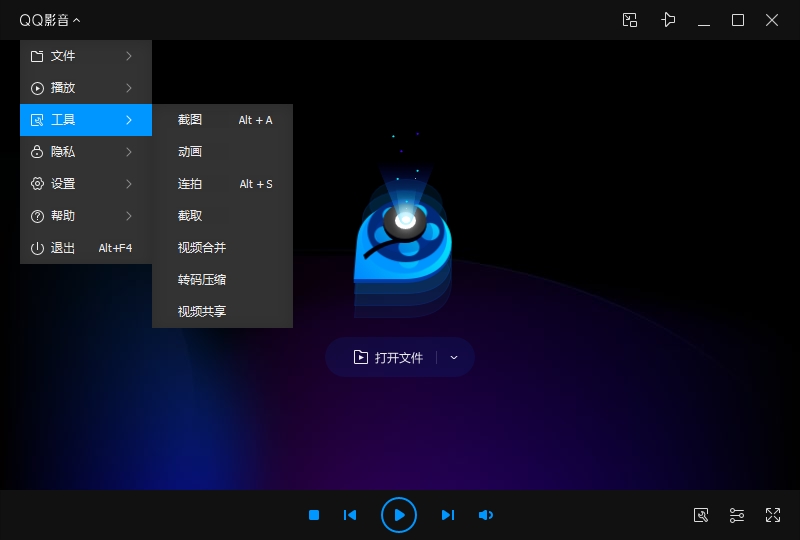Screen dimensions: 800x540
Task: Choose 转码压缩 in the tools submenu
Action: tap(222, 280)
